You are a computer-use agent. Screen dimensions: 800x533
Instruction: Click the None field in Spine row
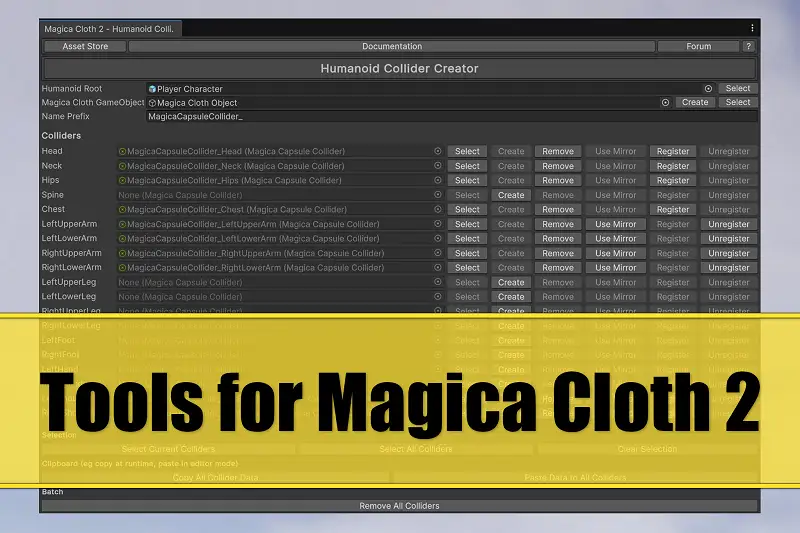point(280,195)
